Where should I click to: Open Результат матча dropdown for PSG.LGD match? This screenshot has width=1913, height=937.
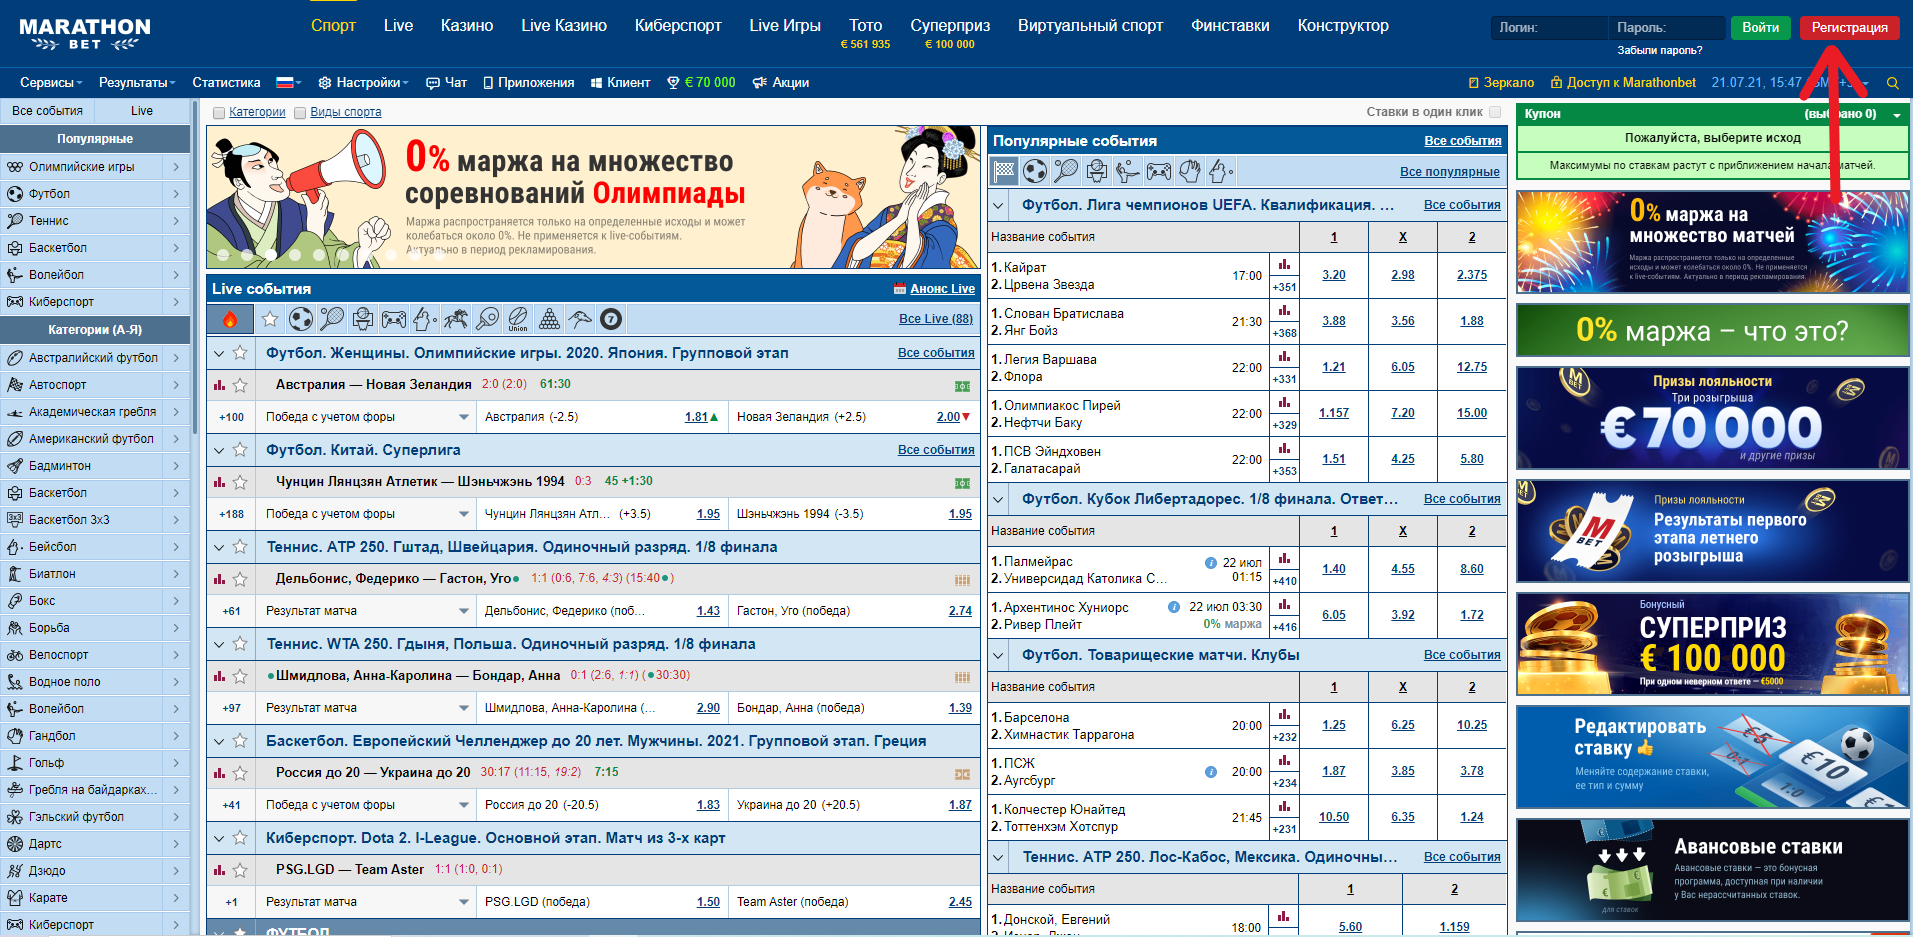pyautogui.click(x=464, y=902)
